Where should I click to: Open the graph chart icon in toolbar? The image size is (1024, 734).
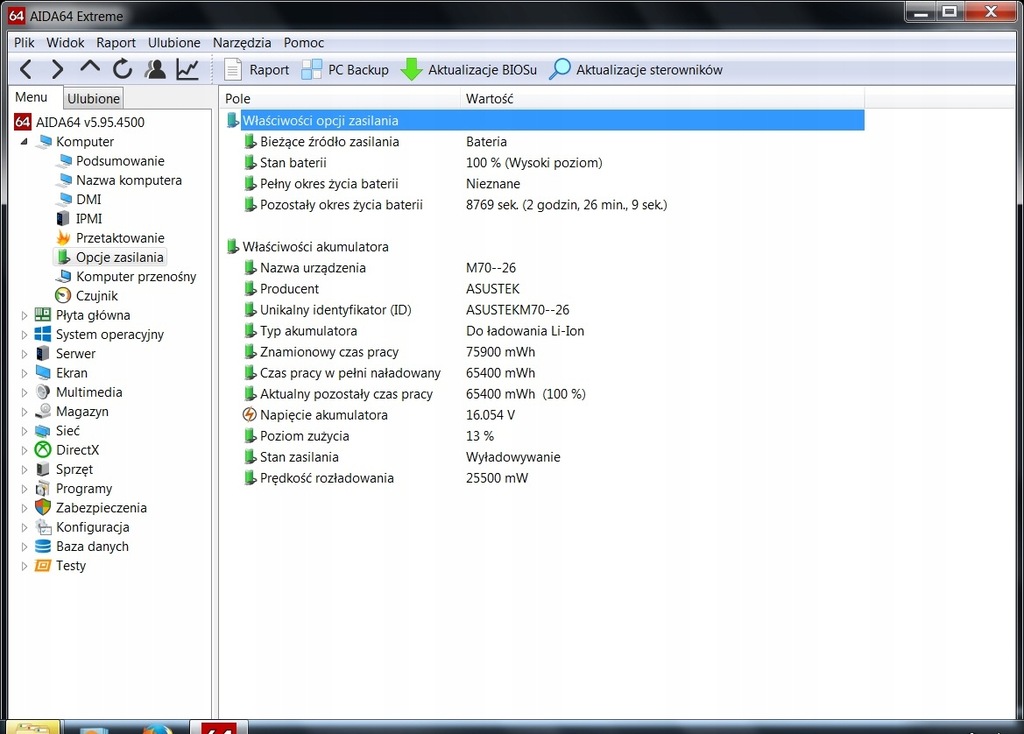pyautogui.click(x=187, y=69)
